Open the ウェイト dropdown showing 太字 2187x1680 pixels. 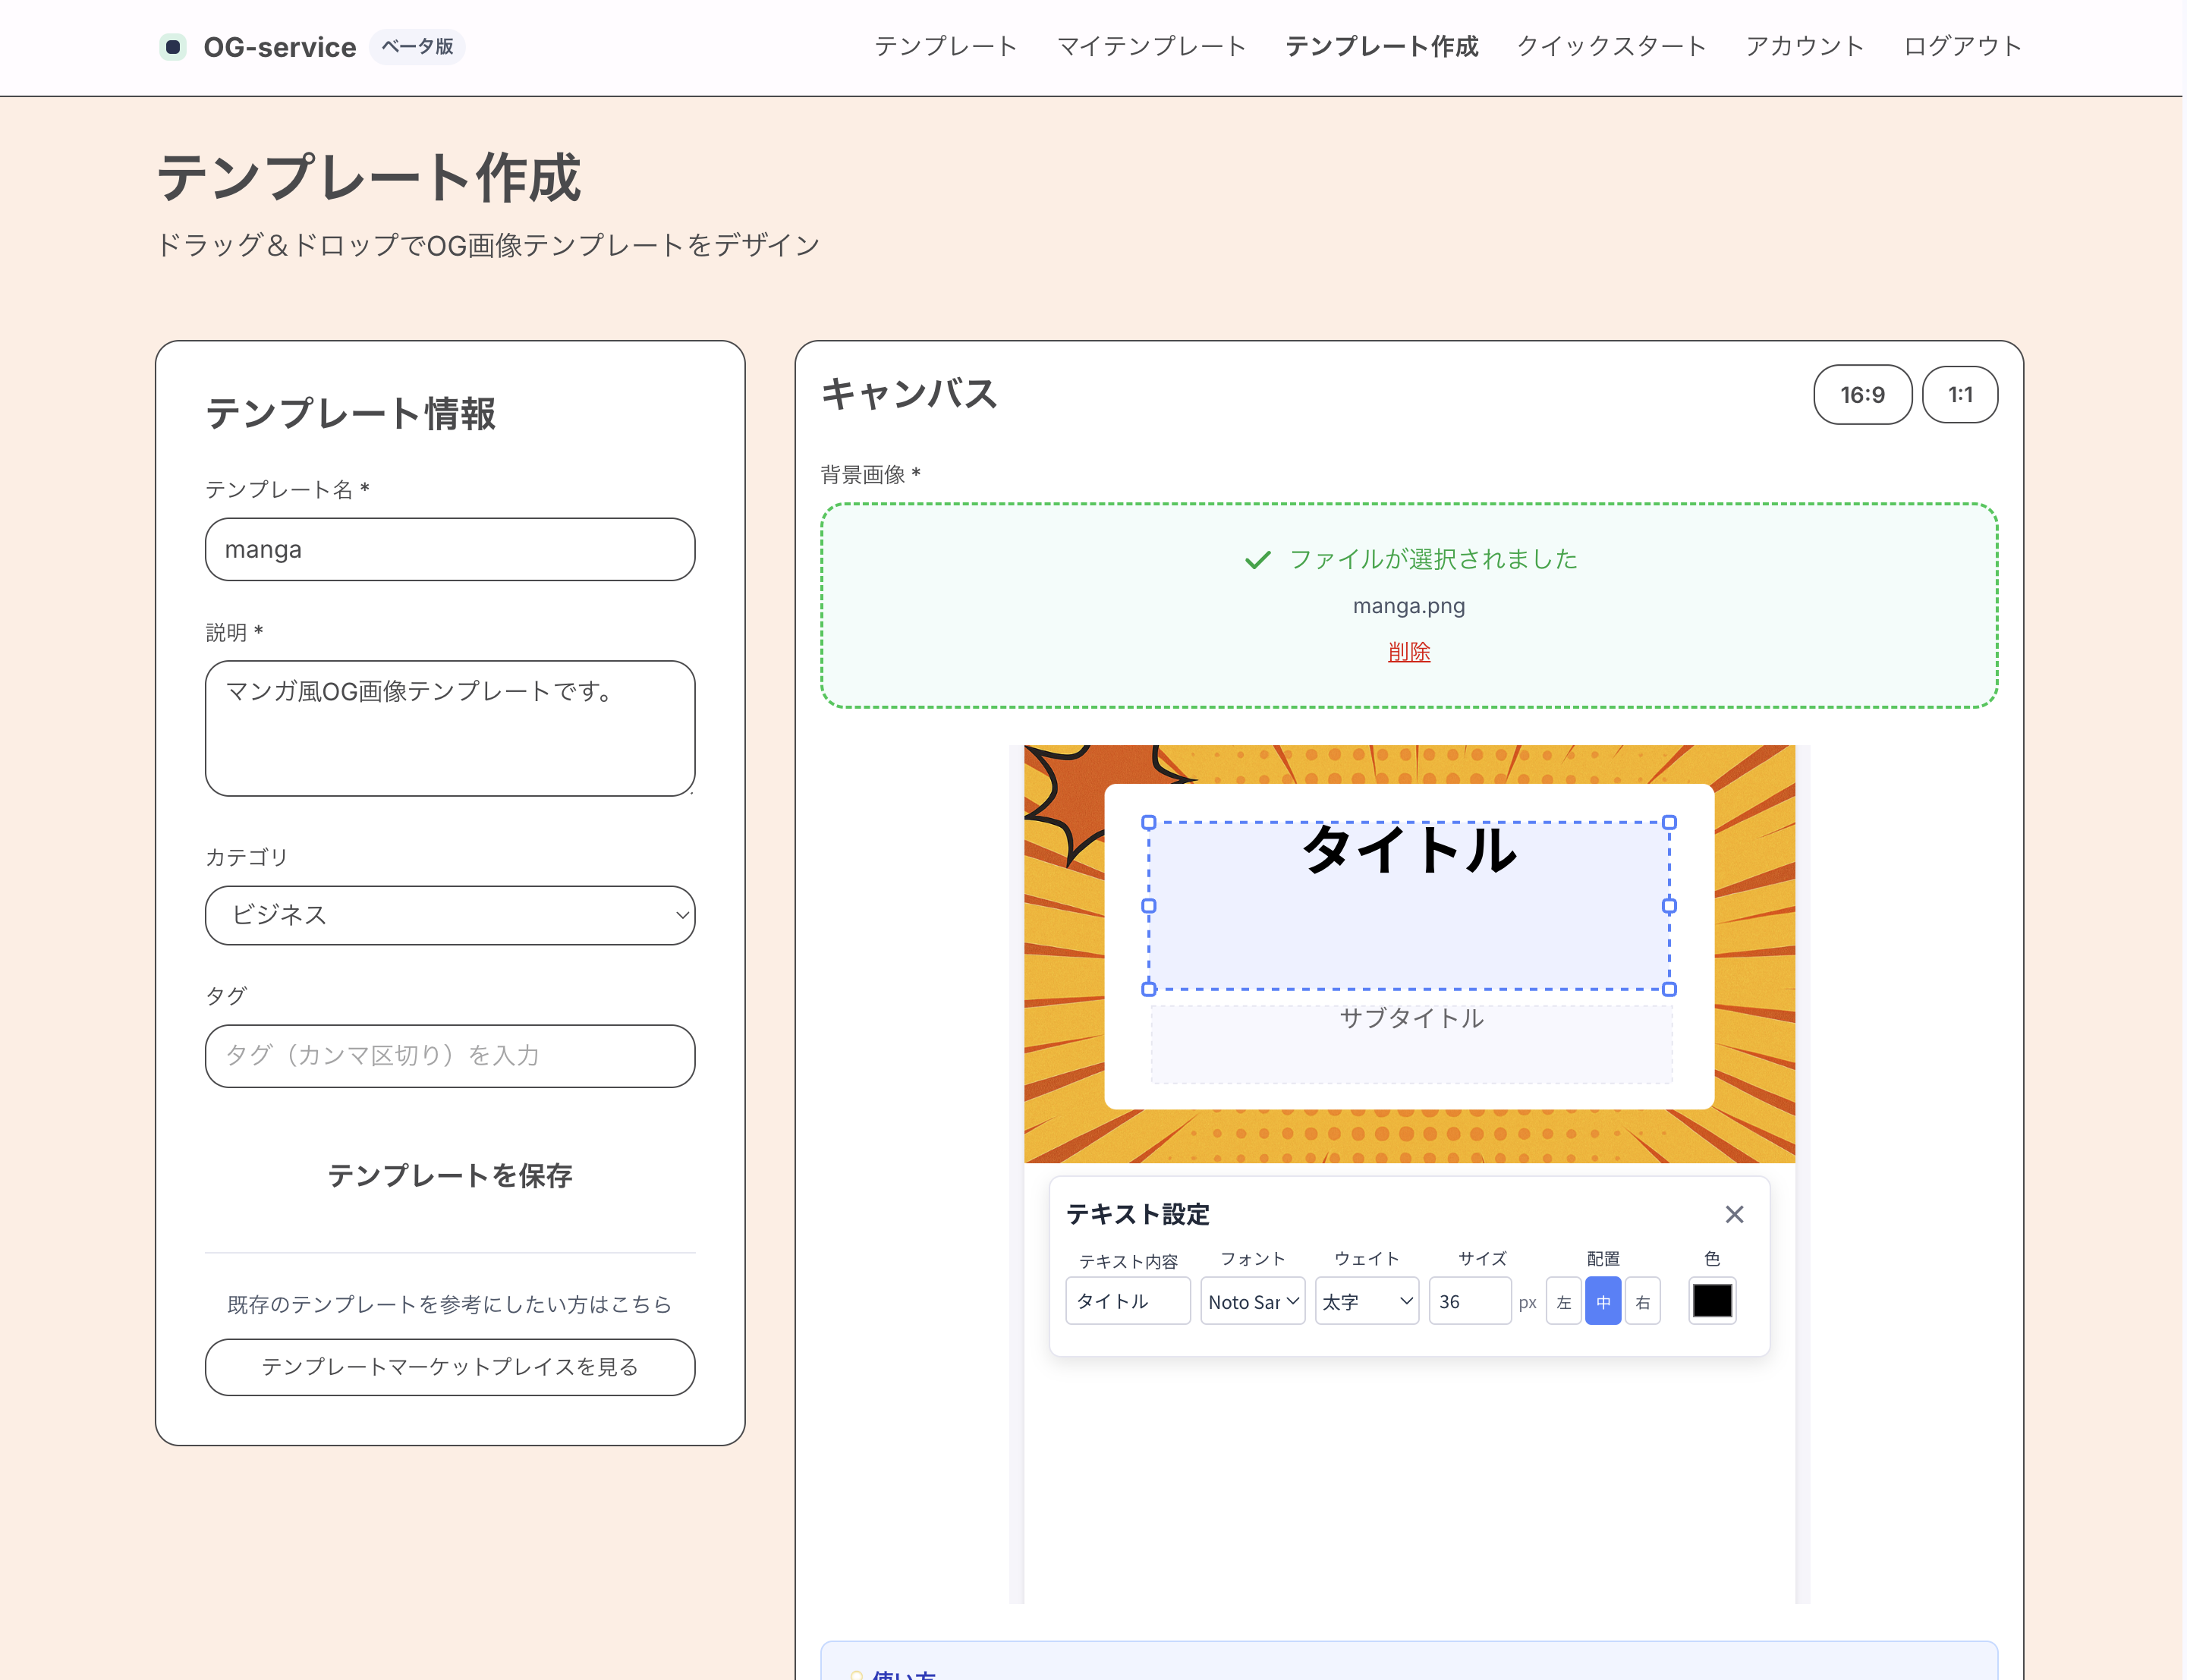(1366, 1302)
